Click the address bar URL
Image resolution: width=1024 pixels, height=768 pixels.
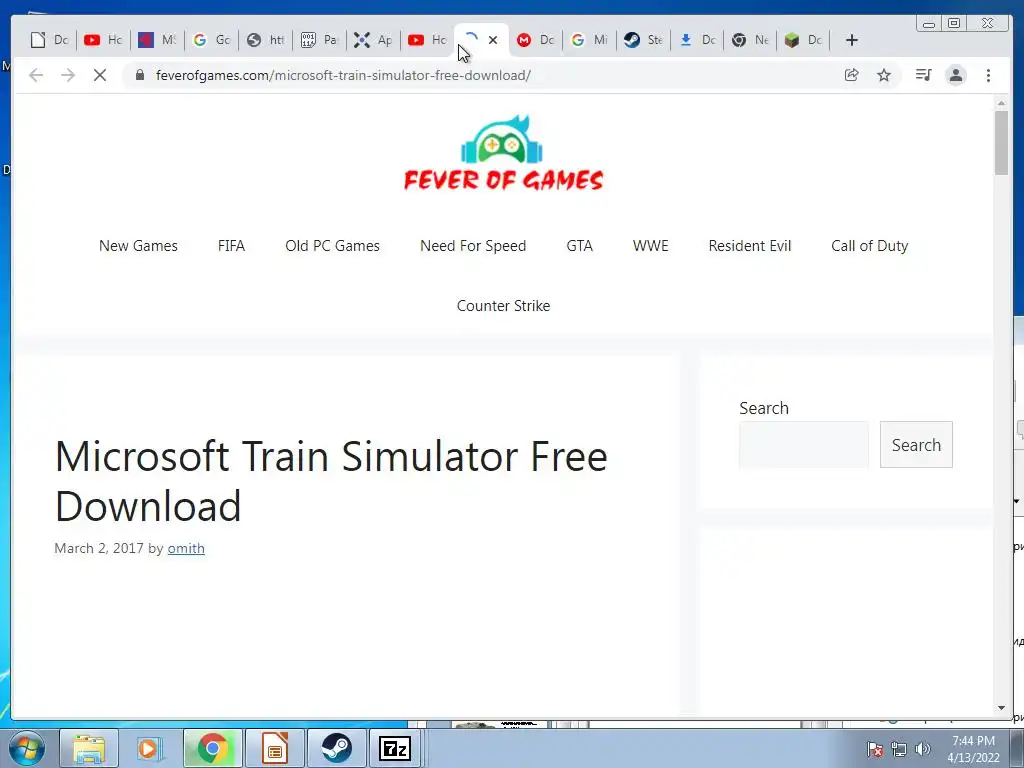click(x=344, y=75)
